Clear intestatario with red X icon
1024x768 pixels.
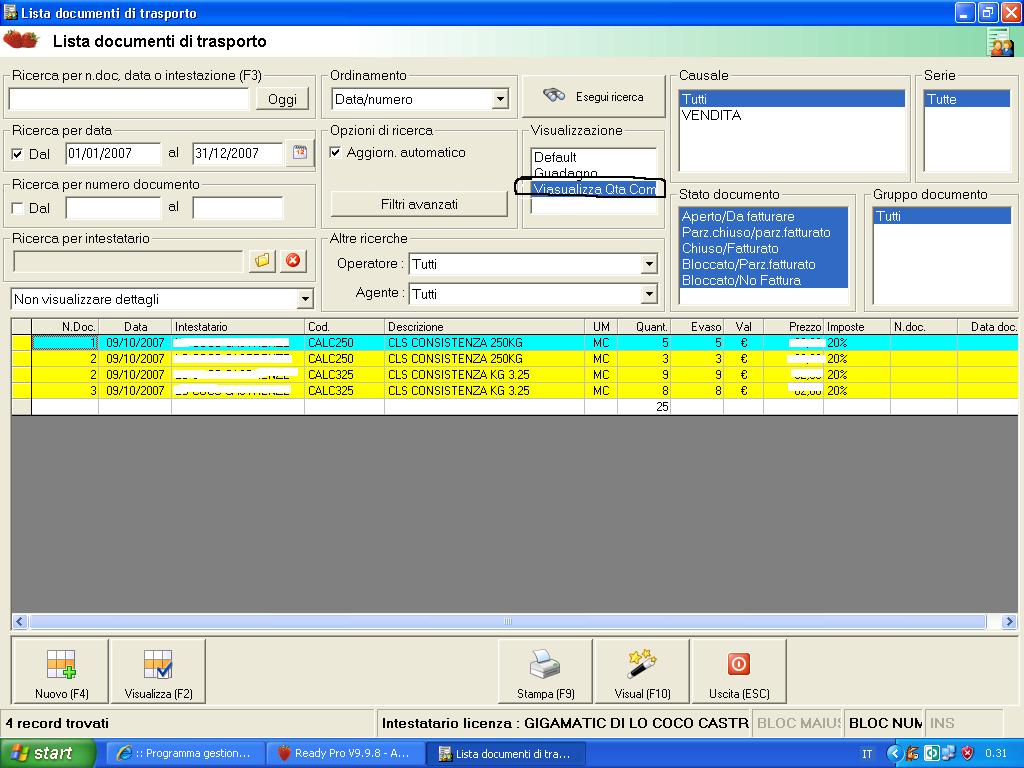[293, 260]
